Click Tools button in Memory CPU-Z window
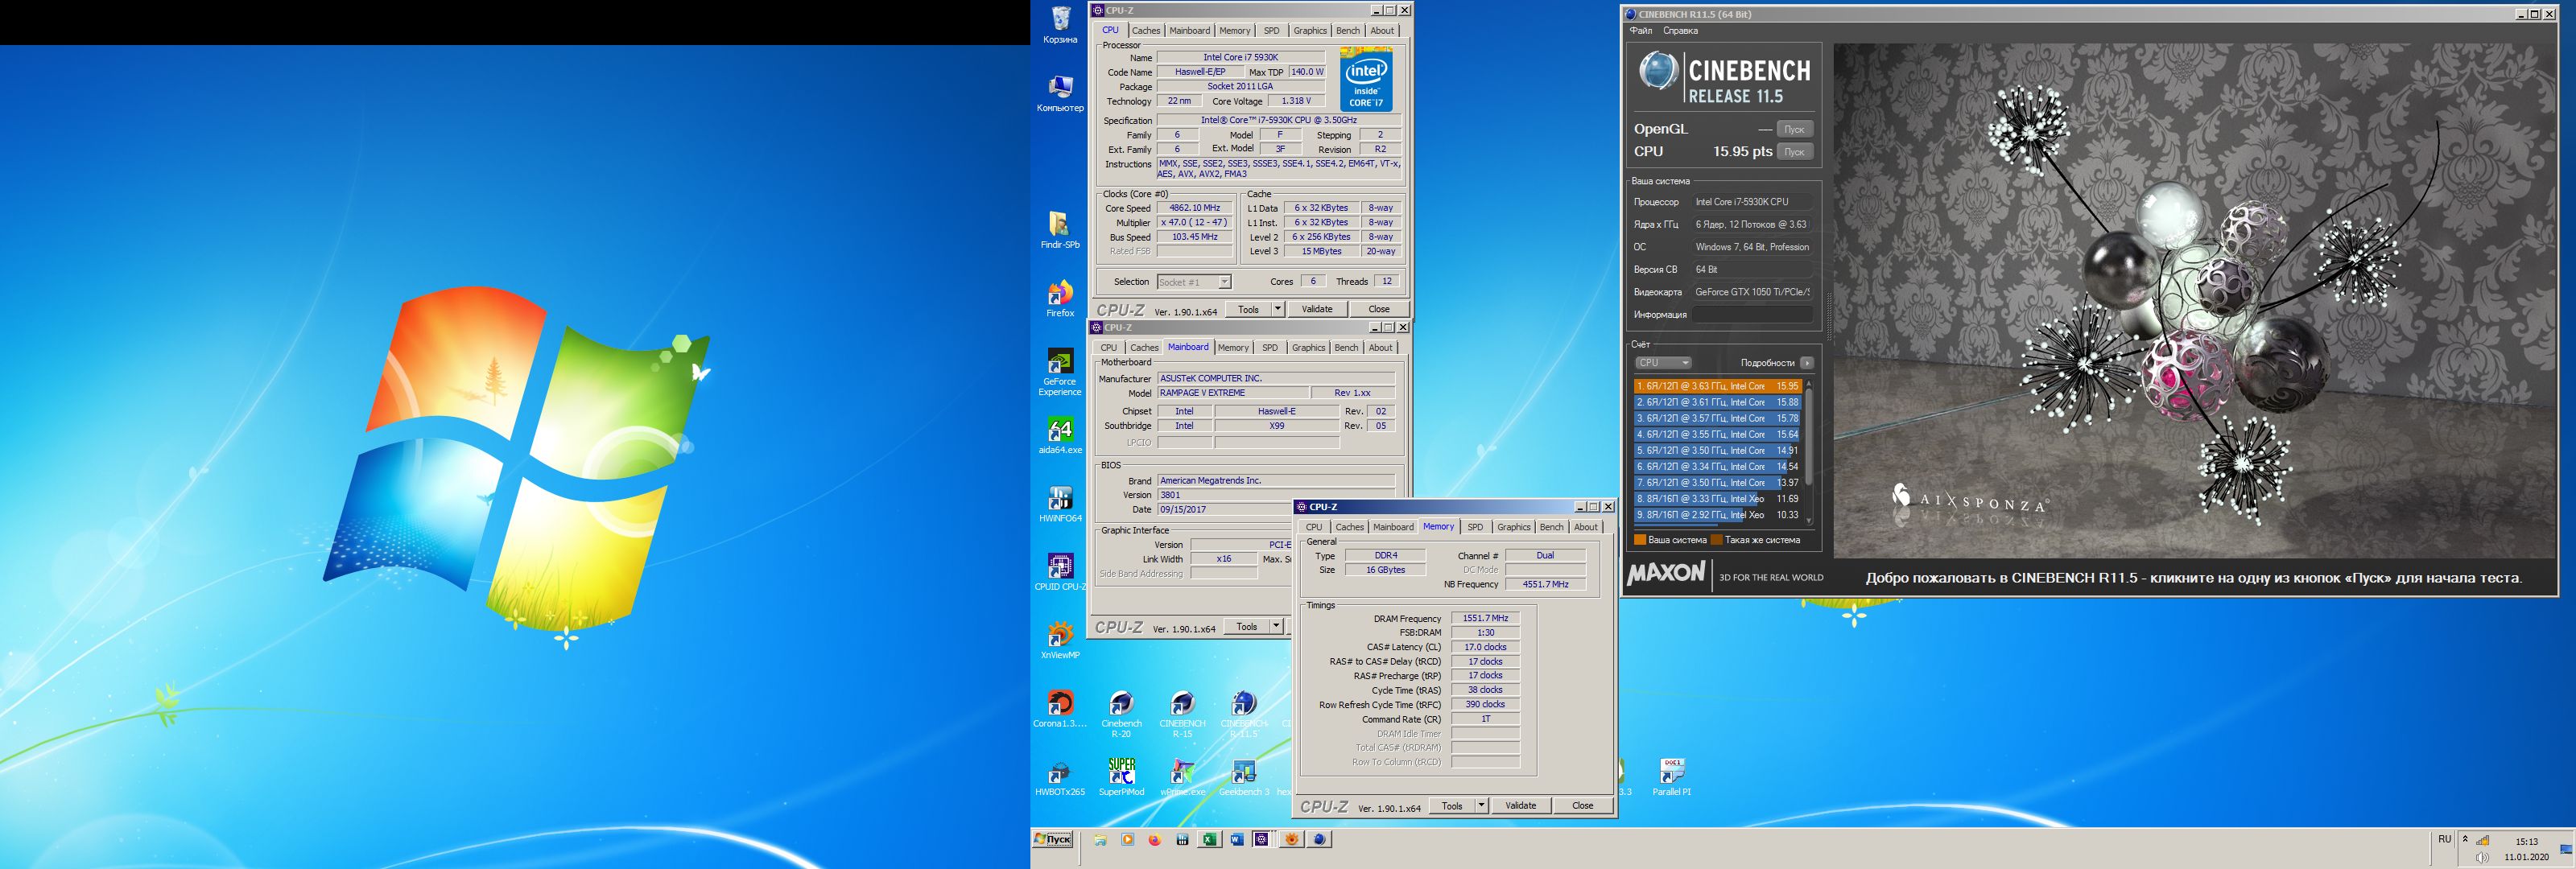This screenshot has height=869, width=2576. pyautogui.click(x=1452, y=805)
